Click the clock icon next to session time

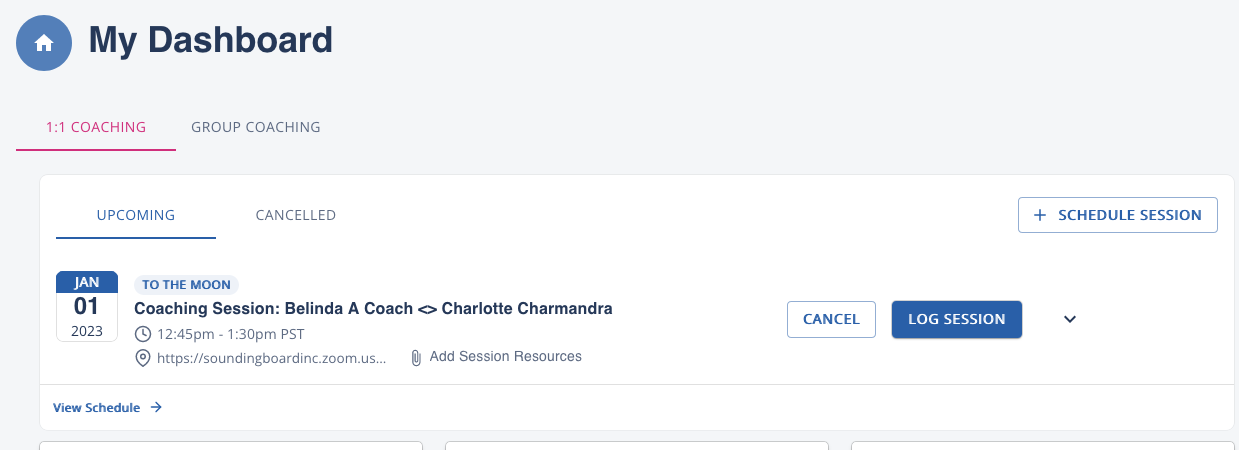(143, 334)
